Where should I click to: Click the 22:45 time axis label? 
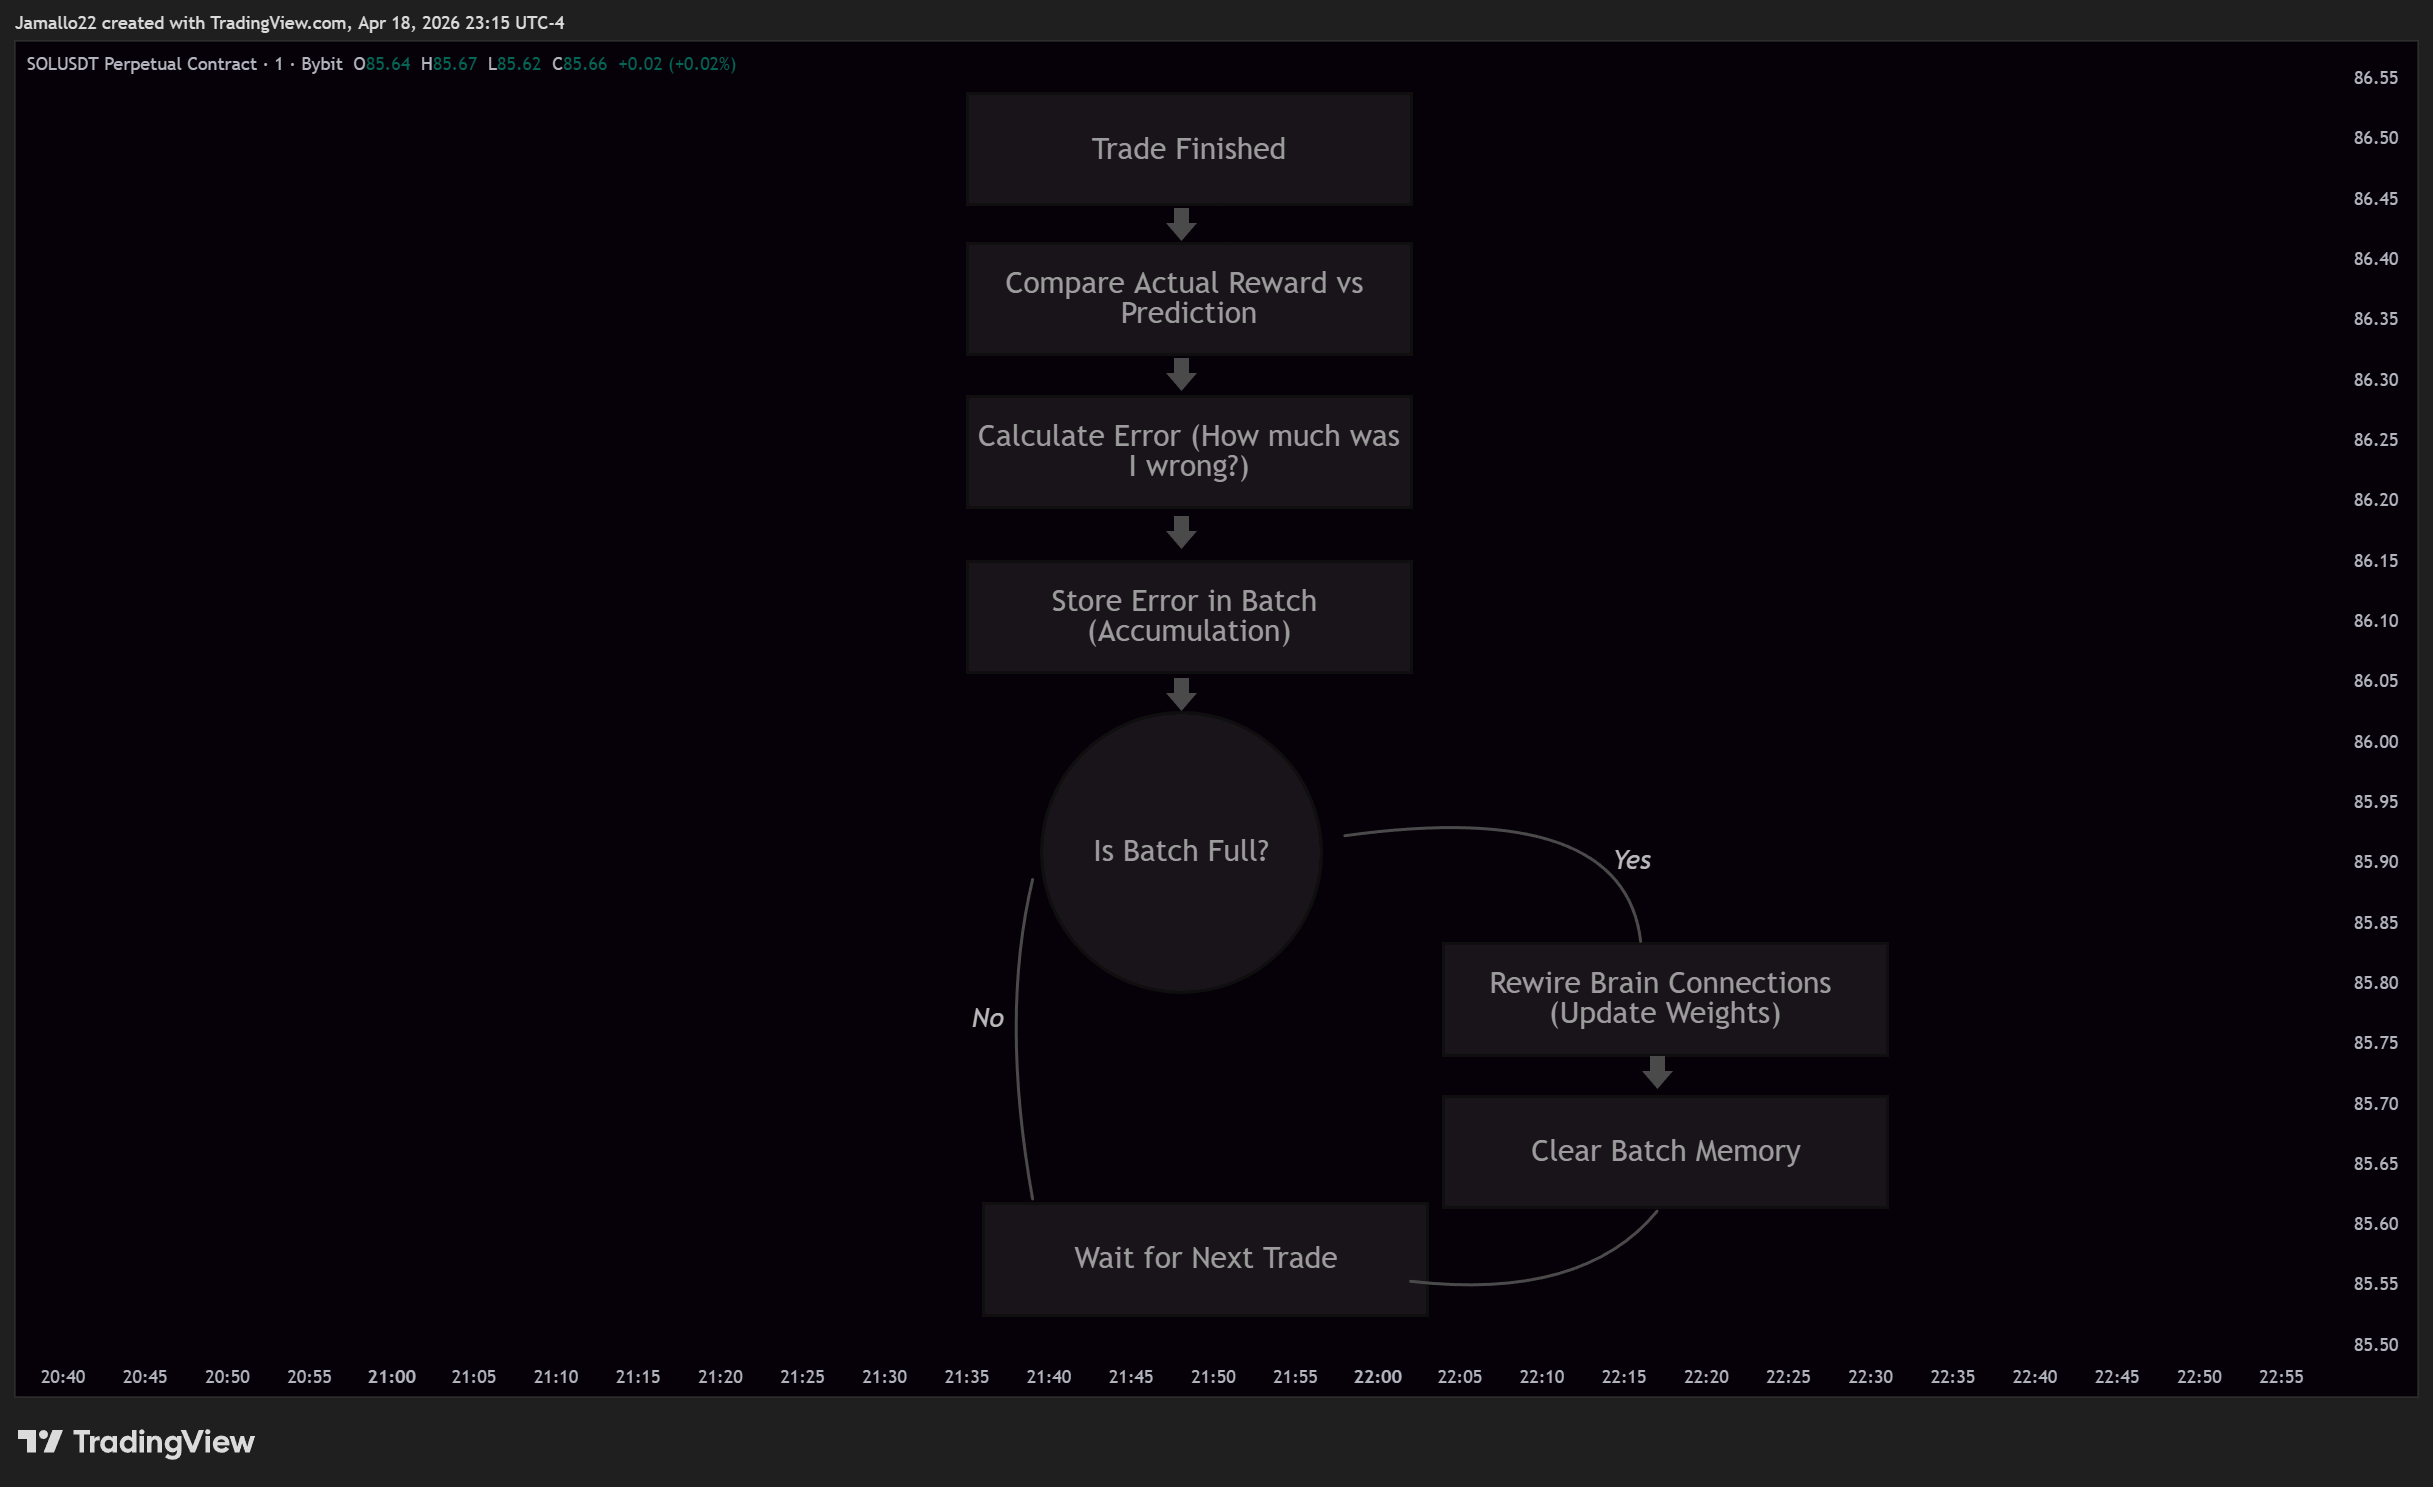[x=2117, y=1377]
